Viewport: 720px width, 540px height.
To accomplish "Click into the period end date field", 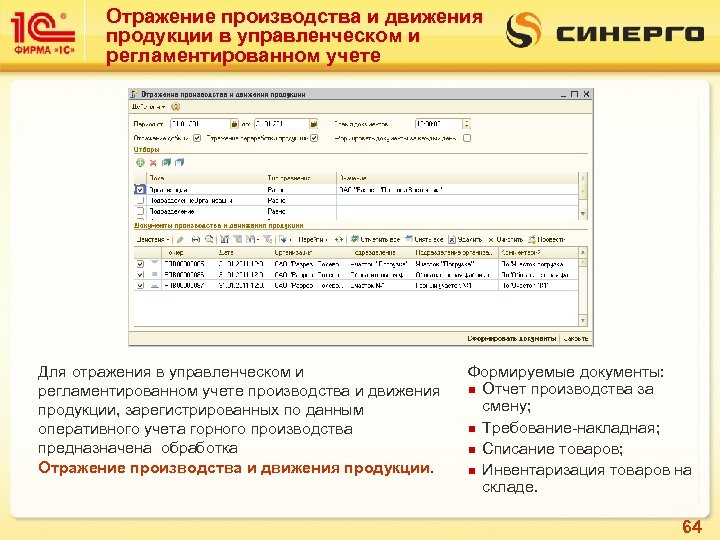I will [x=281, y=124].
